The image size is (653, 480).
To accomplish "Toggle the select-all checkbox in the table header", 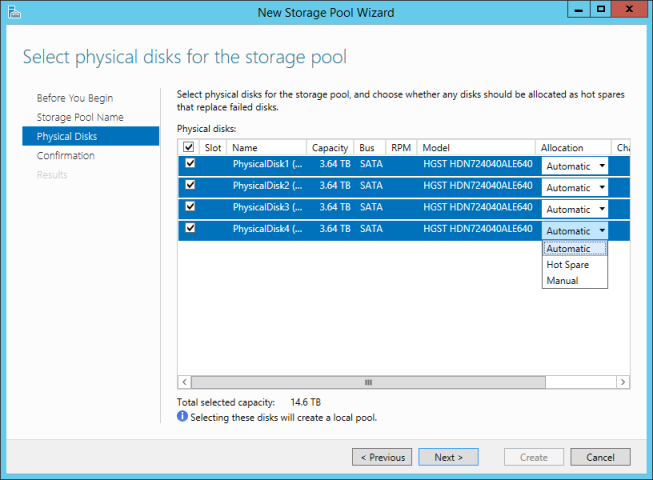I will coord(188,147).
